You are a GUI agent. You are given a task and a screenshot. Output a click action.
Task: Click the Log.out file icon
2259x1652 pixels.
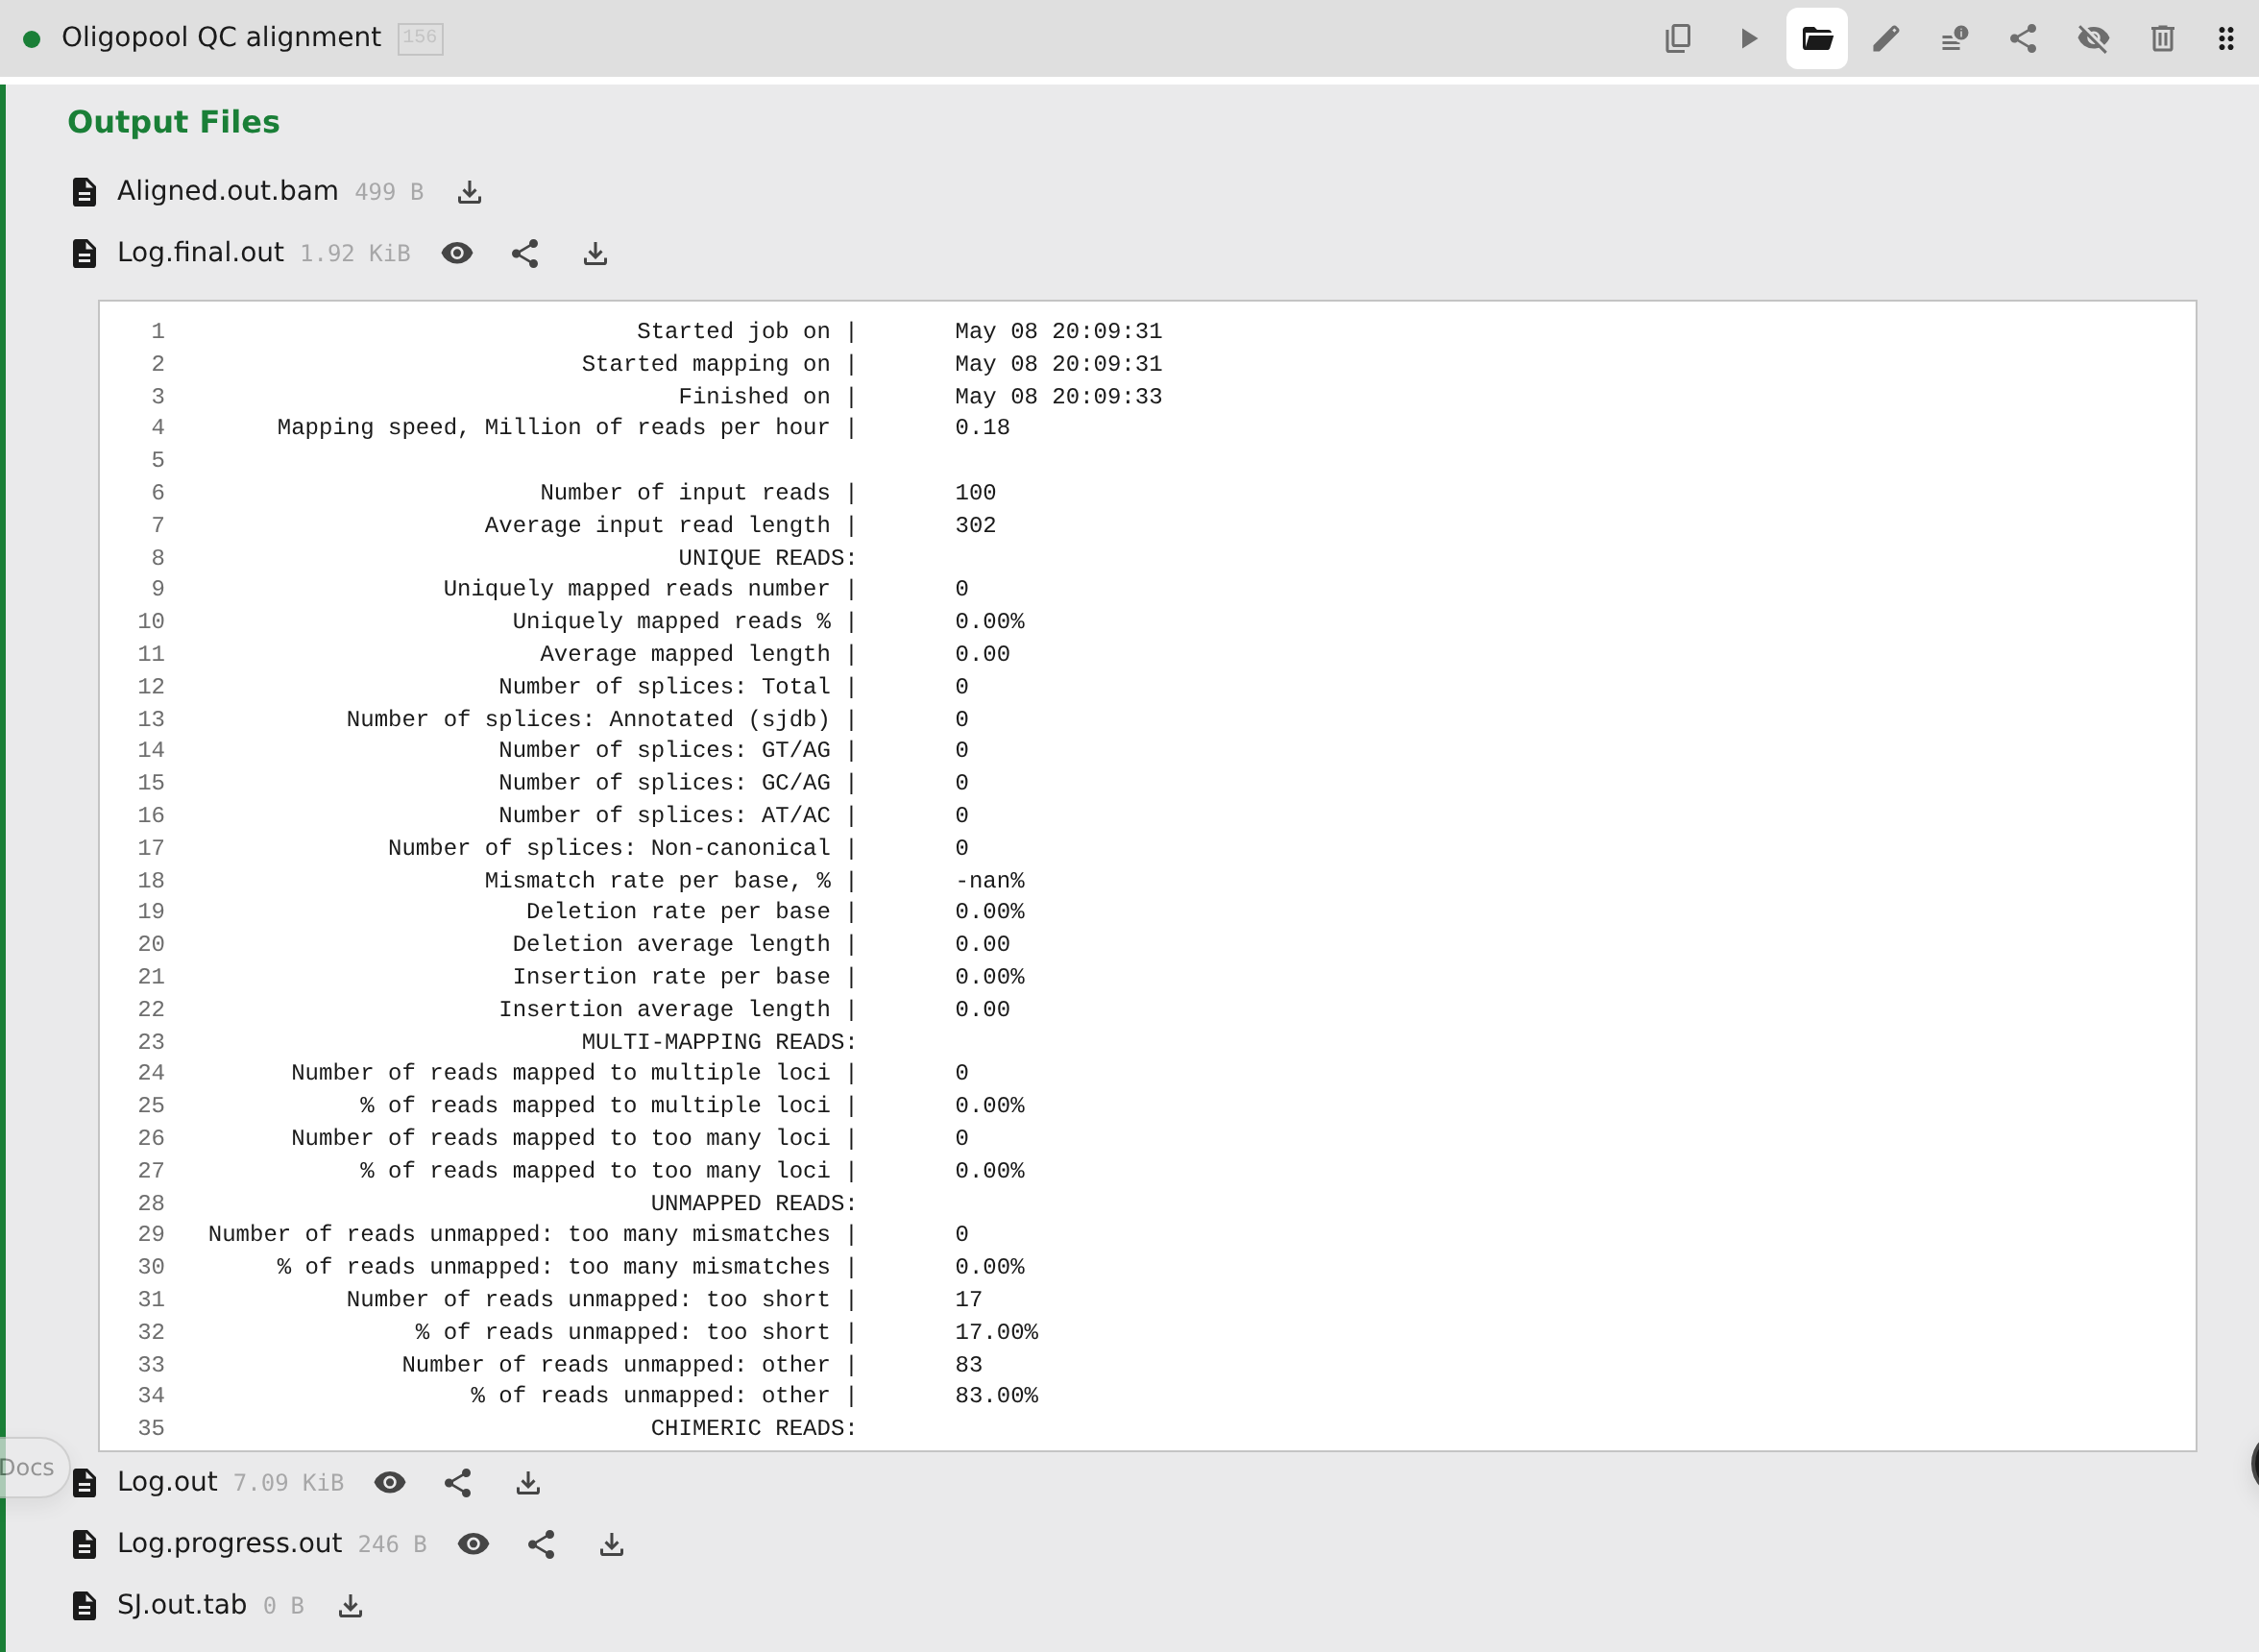point(84,1482)
